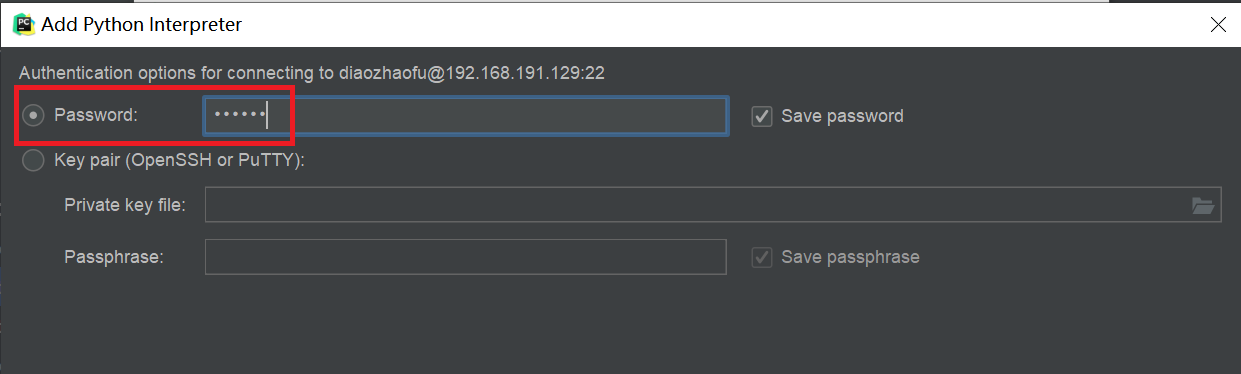
Task: Click the 'Password:' label text
Action: pyautogui.click(x=96, y=116)
